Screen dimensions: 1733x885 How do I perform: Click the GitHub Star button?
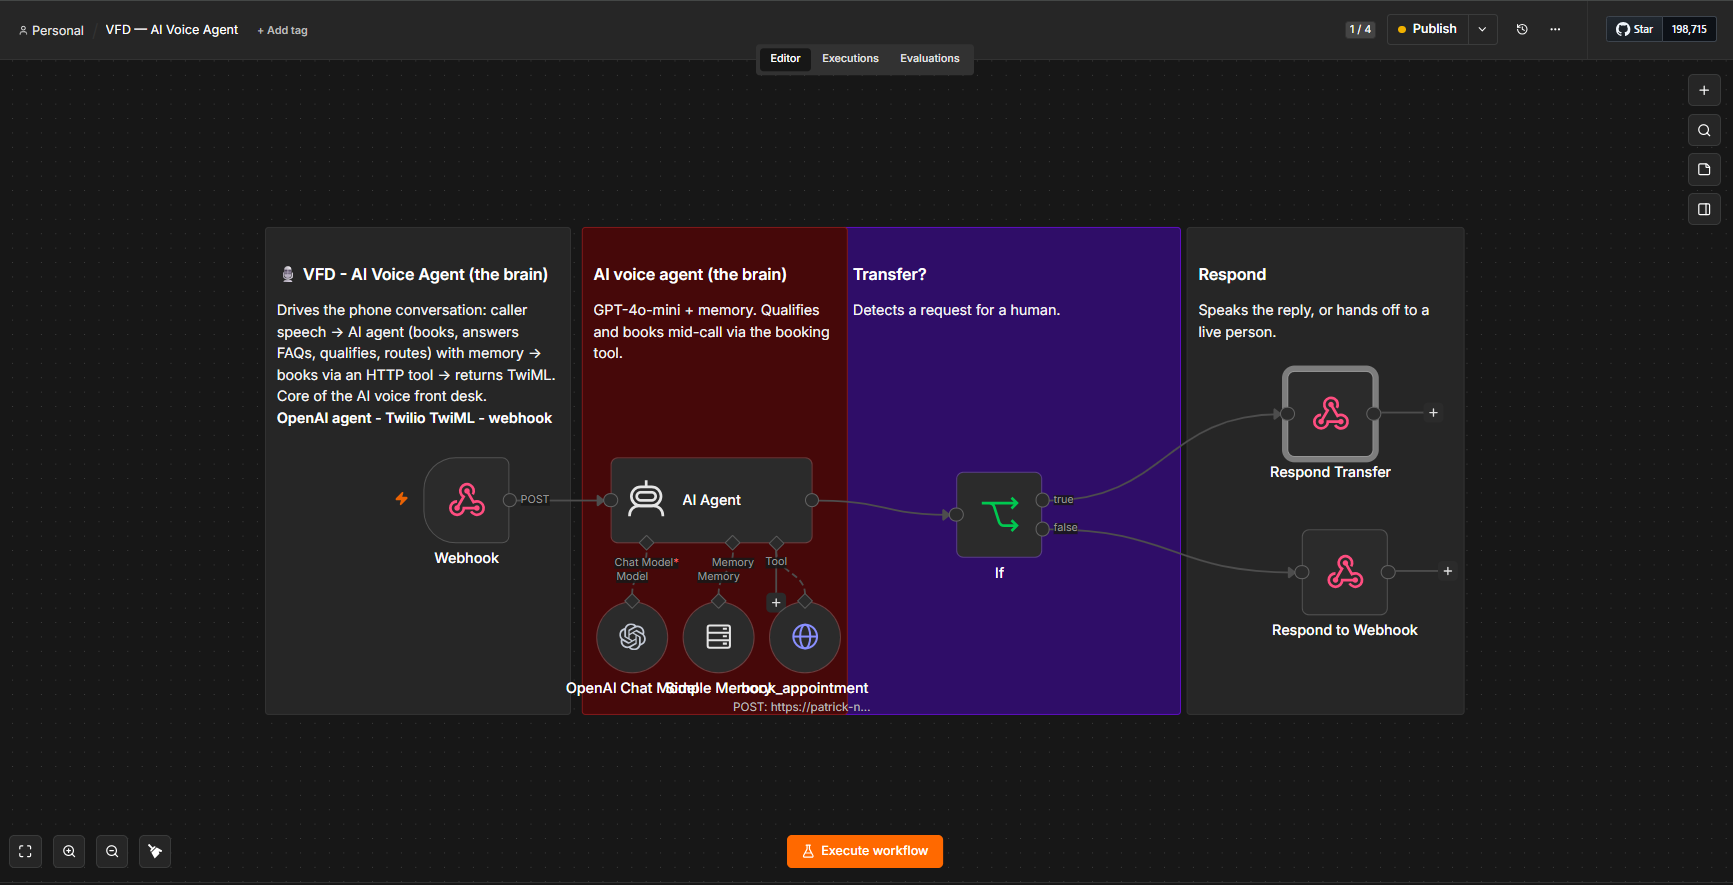tap(1635, 29)
